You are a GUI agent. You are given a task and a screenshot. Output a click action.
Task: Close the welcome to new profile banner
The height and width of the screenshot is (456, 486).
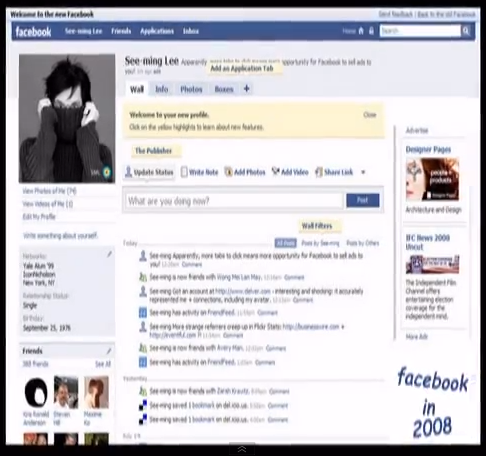coord(370,115)
